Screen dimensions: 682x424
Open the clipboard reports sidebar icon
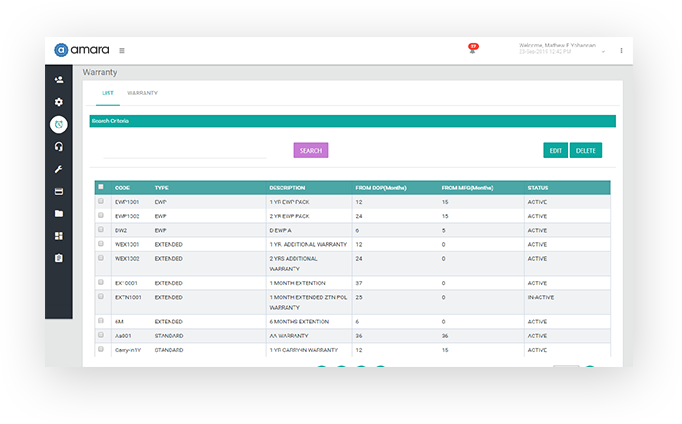(x=59, y=258)
